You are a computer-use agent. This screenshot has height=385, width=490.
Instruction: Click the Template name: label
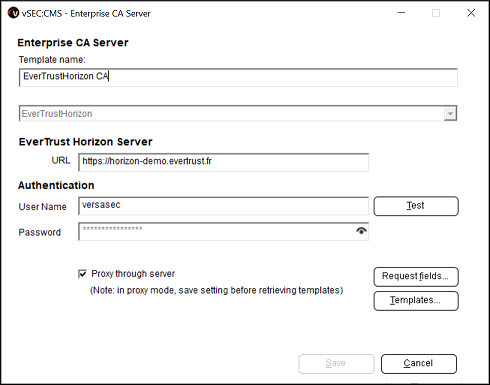pyautogui.click(x=52, y=60)
